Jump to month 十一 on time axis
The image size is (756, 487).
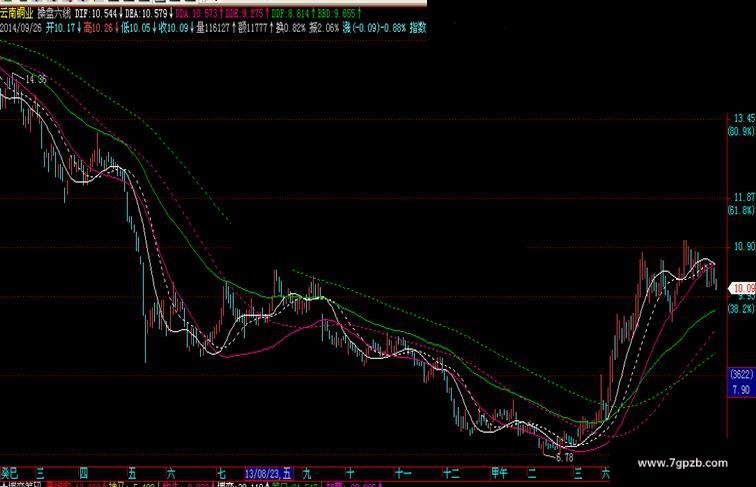coord(402,473)
